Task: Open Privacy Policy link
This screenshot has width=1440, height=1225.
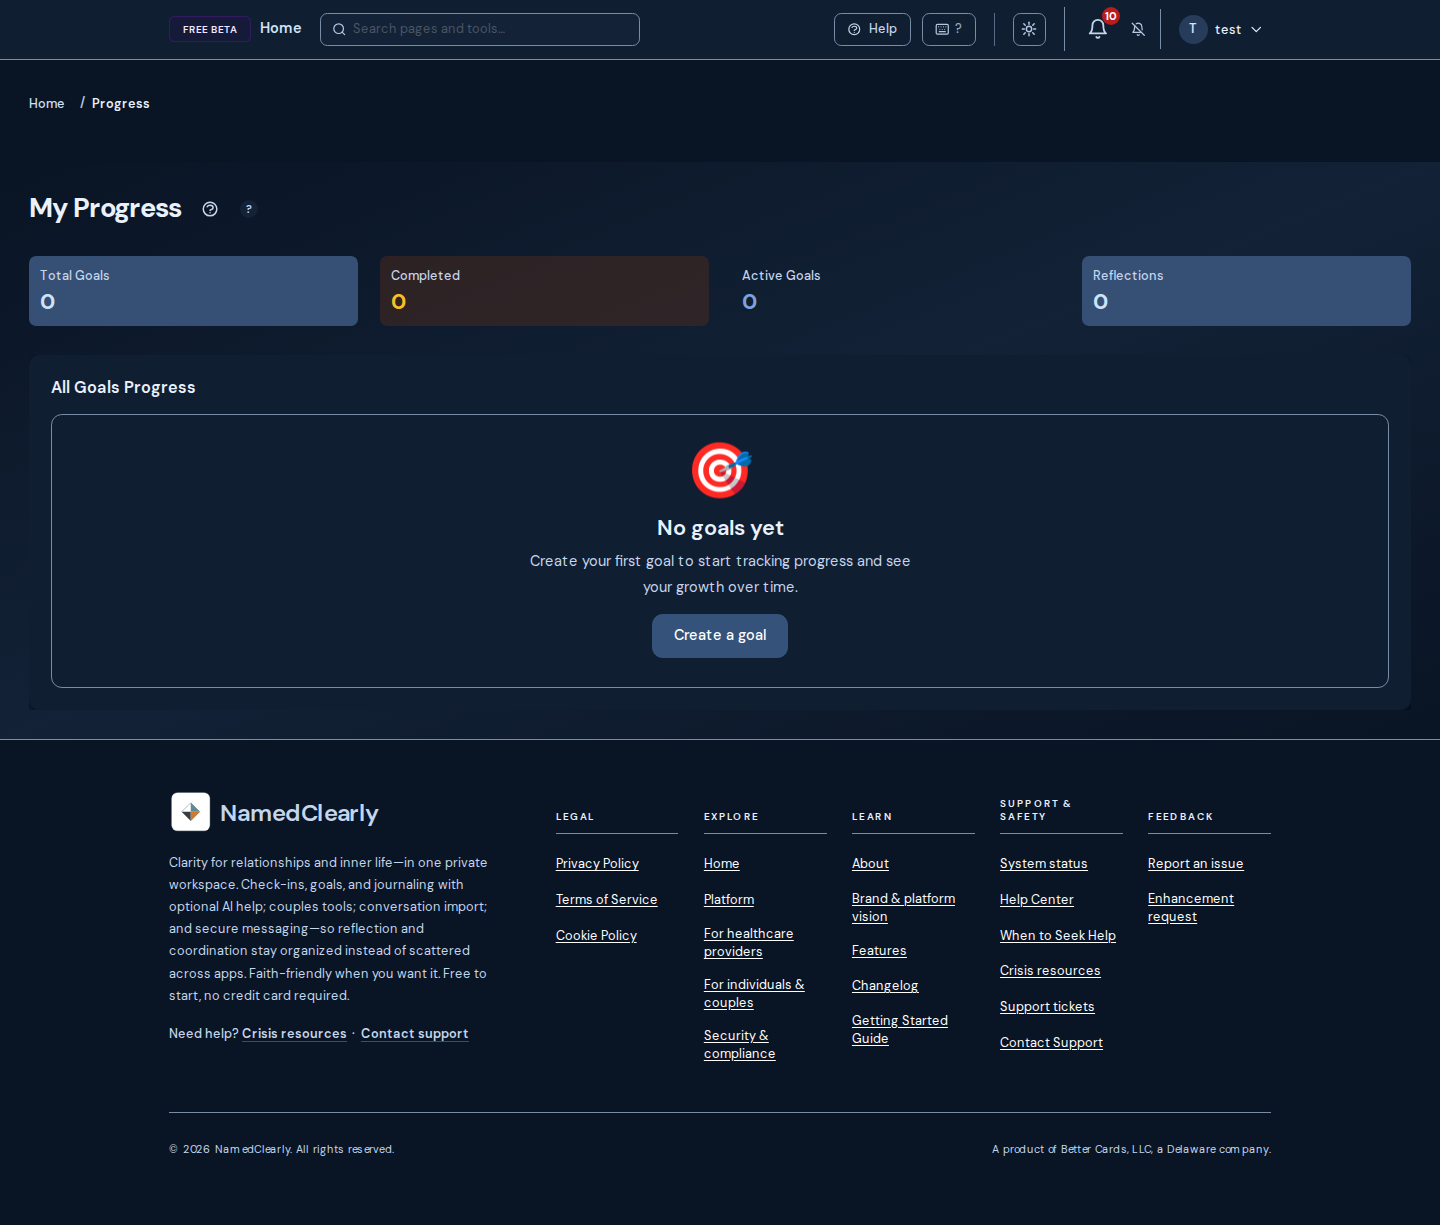Action: click(597, 863)
